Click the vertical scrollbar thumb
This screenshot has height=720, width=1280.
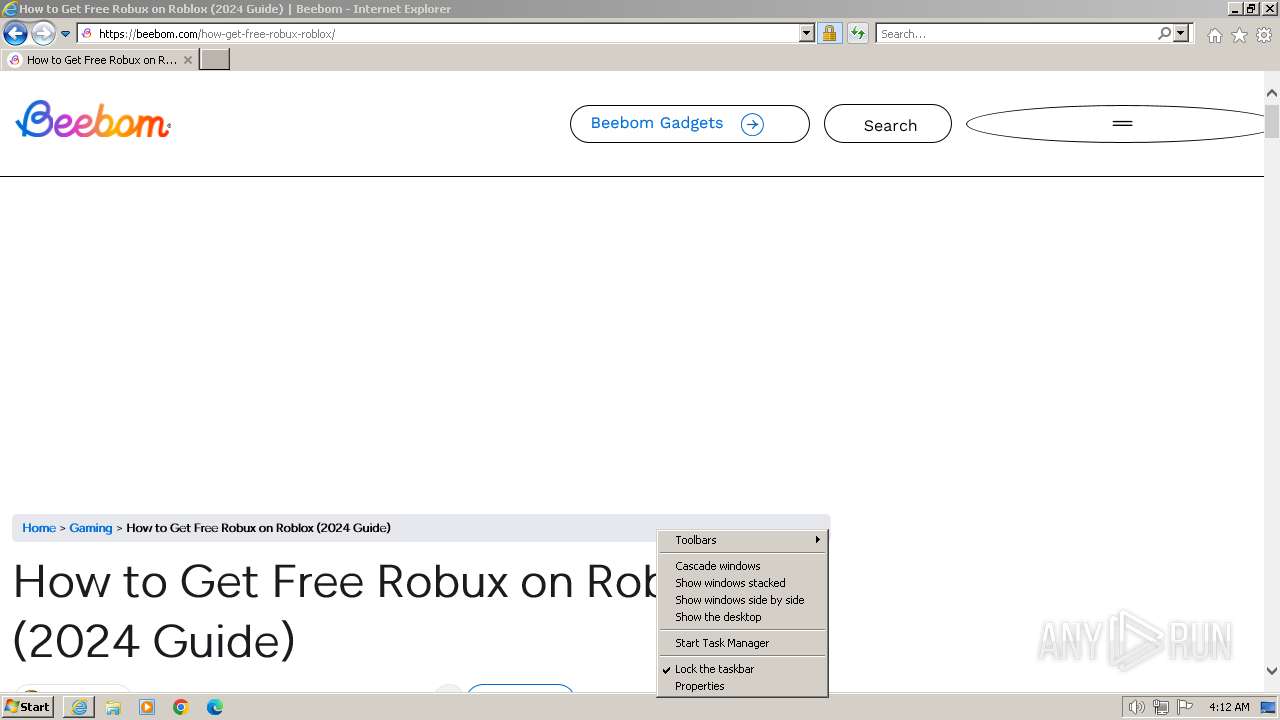1272,120
